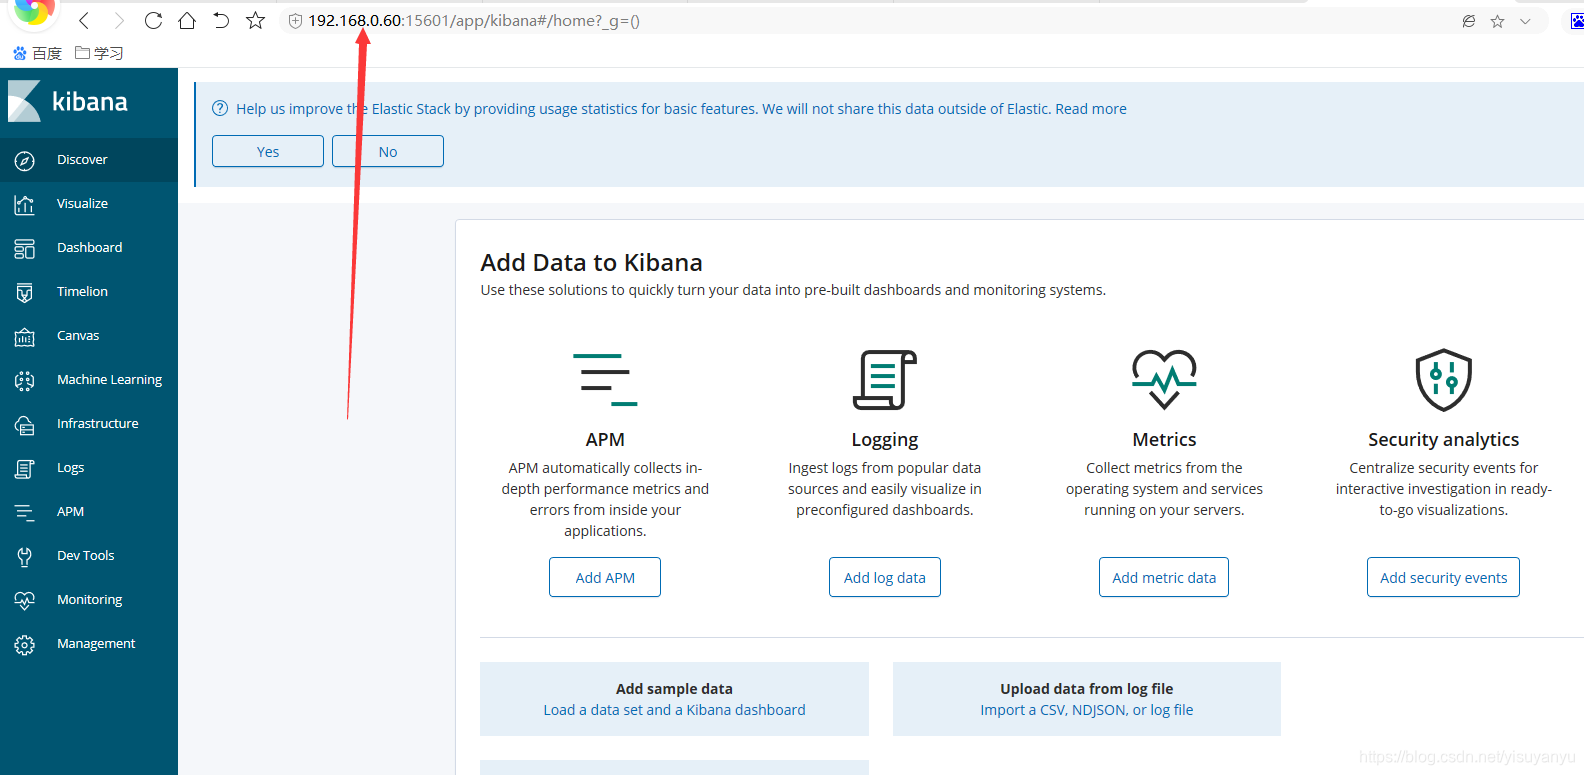Click the star icon at address bar right

1497,21
